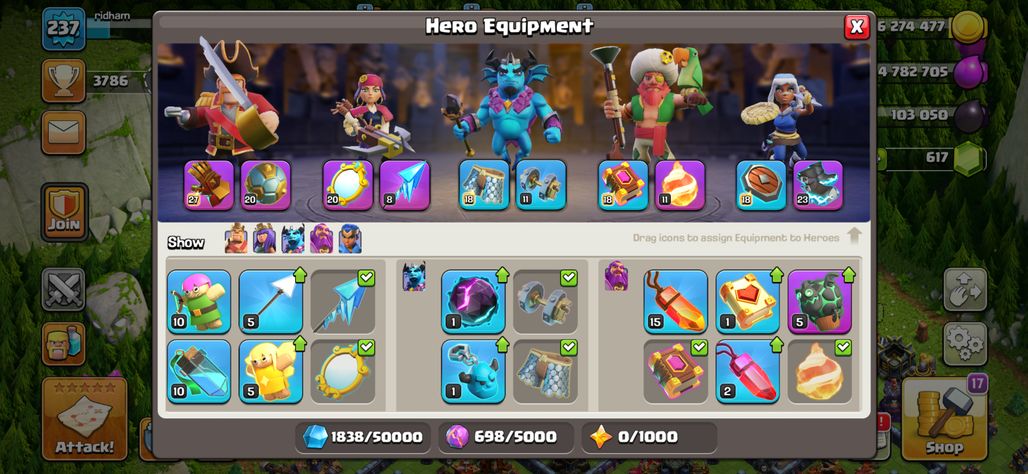Screen dimensions: 1028x474
Task: Click the Giant Gauntlet level 27 slot
Action: [x=208, y=185]
